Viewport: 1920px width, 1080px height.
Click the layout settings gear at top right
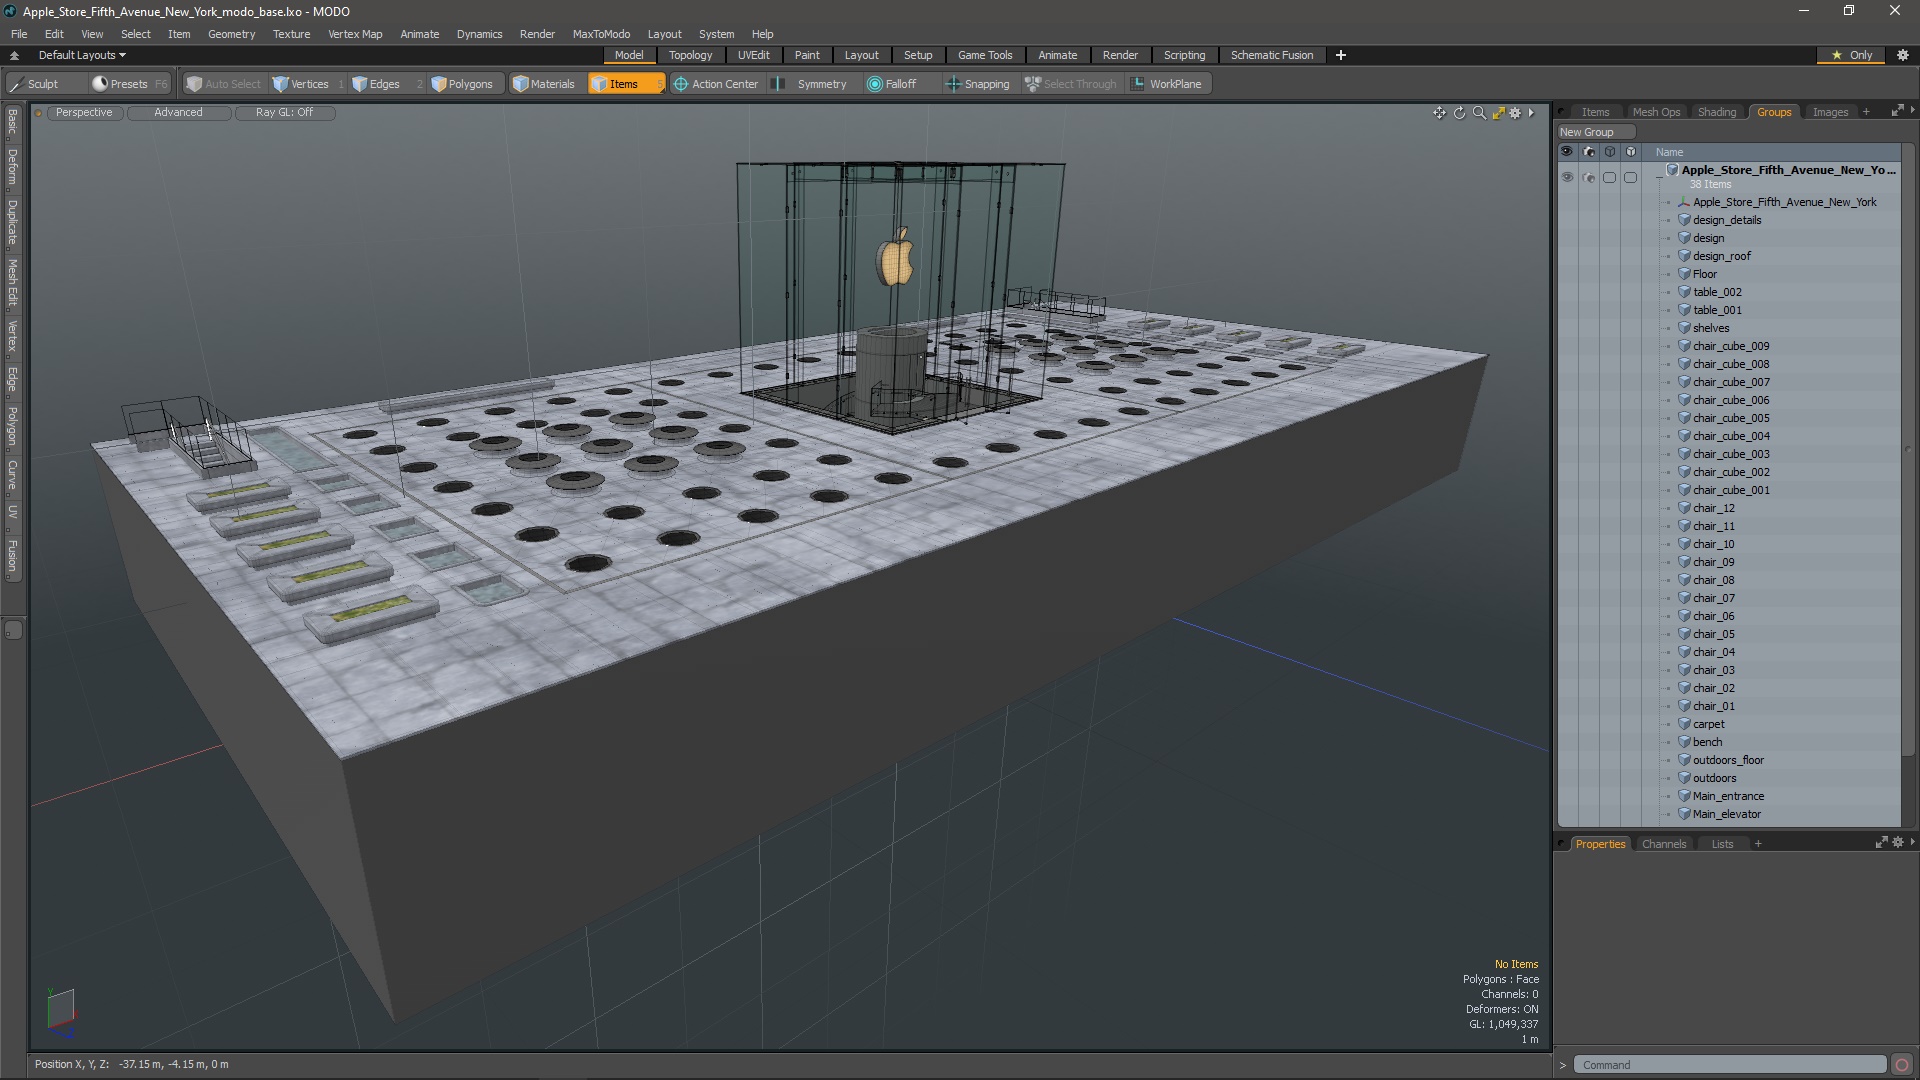click(x=1903, y=55)
